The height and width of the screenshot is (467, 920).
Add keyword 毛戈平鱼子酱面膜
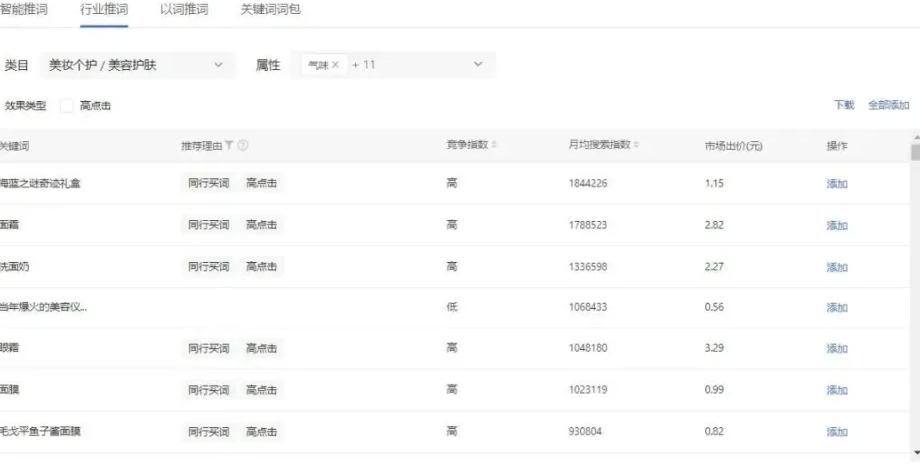click(837, 432)
